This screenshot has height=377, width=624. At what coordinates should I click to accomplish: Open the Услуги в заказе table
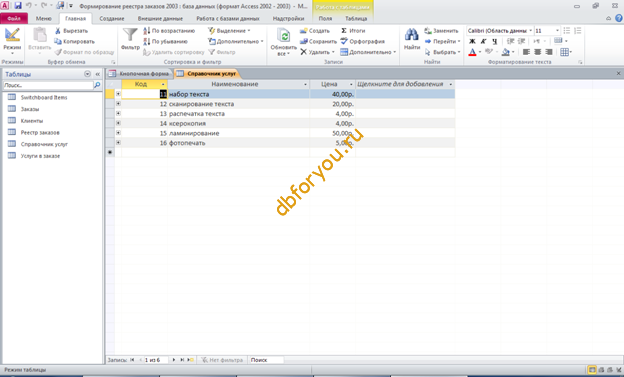click(x=40, y=156)
